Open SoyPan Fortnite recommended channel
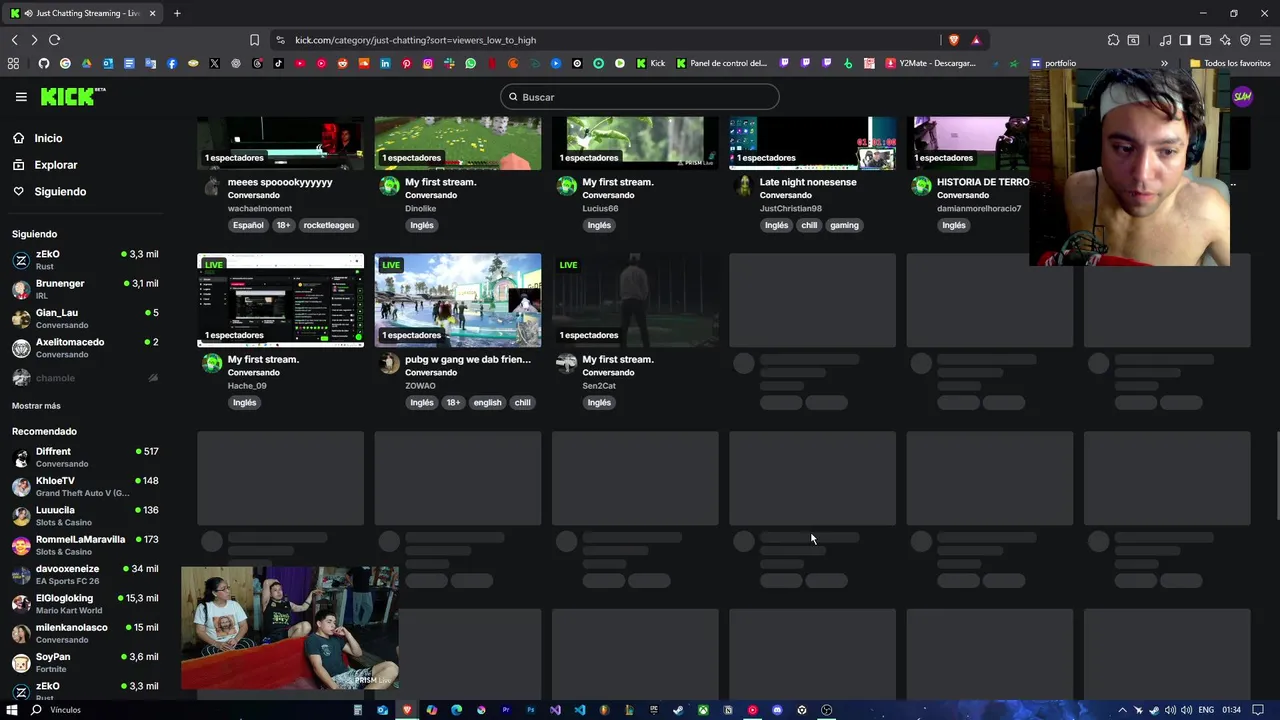1280x720 pixels. (x=85, y=662)
